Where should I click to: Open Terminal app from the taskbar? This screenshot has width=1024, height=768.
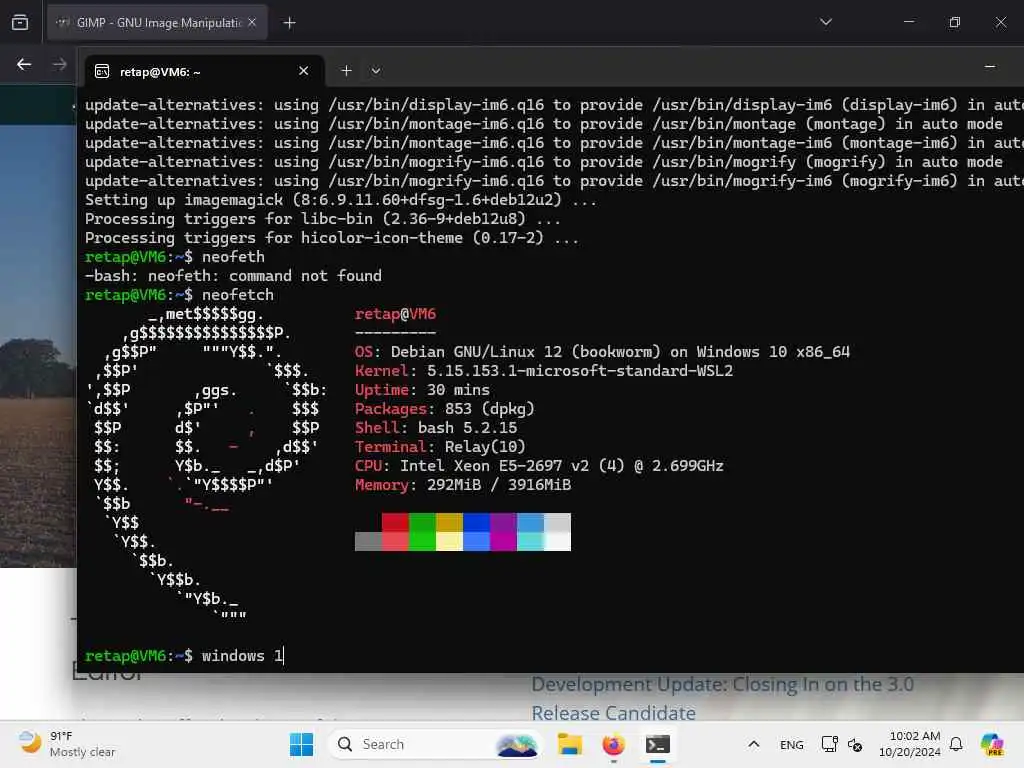(x=657, y=744)
